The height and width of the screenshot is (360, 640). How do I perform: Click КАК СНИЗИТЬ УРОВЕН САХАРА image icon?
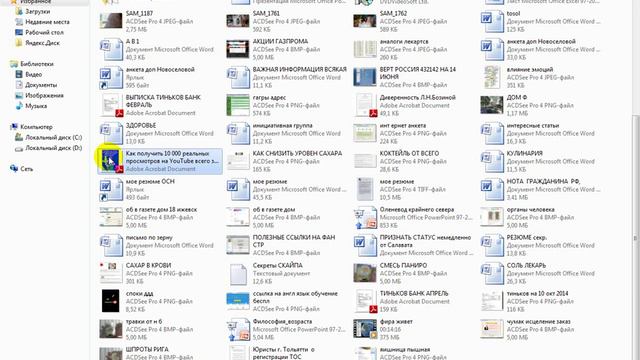[x=238, y=161]
